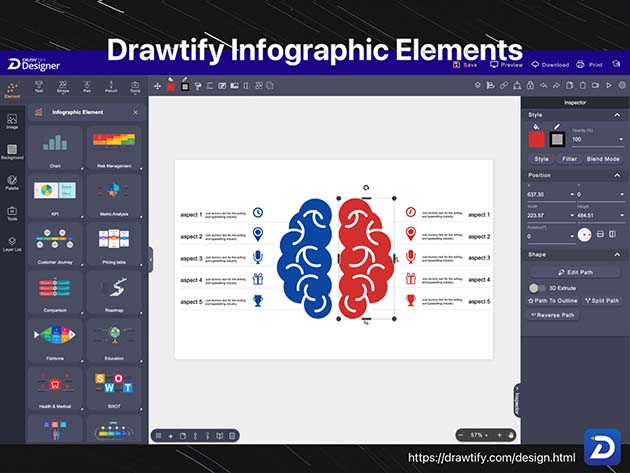Screen dimensions: 630x473
Task: Open the Image sidebar panel
Action: 12,121
